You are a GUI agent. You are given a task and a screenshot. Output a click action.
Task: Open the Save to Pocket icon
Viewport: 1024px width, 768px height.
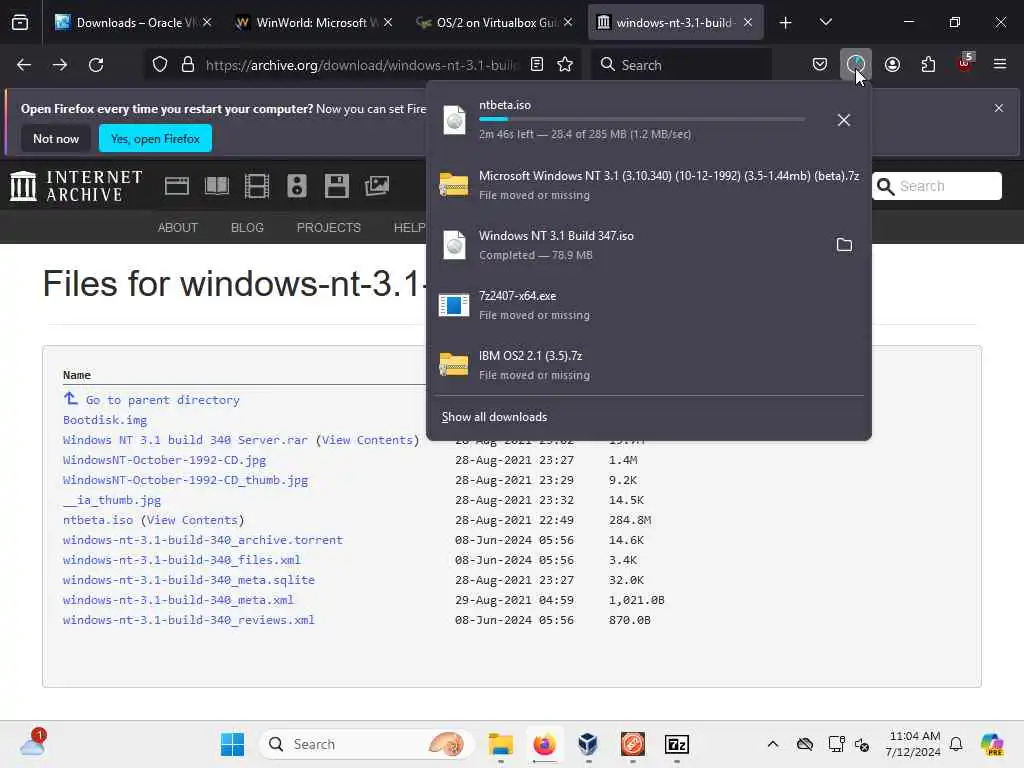click(x=820, y=65)
